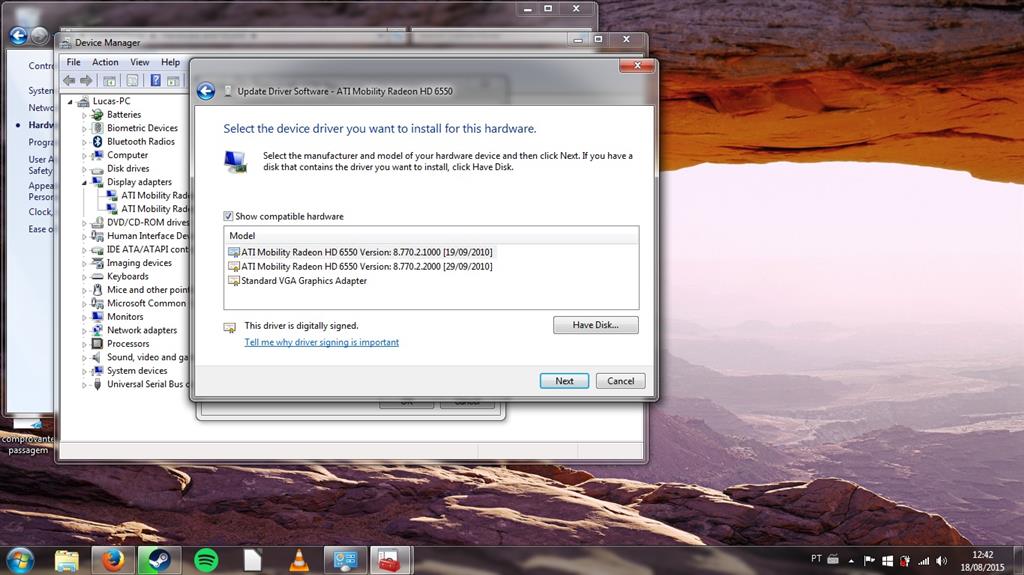This screenshot has width=1024, height=575.
Task: Open the Windows Start orb
Action: (20, 560)
